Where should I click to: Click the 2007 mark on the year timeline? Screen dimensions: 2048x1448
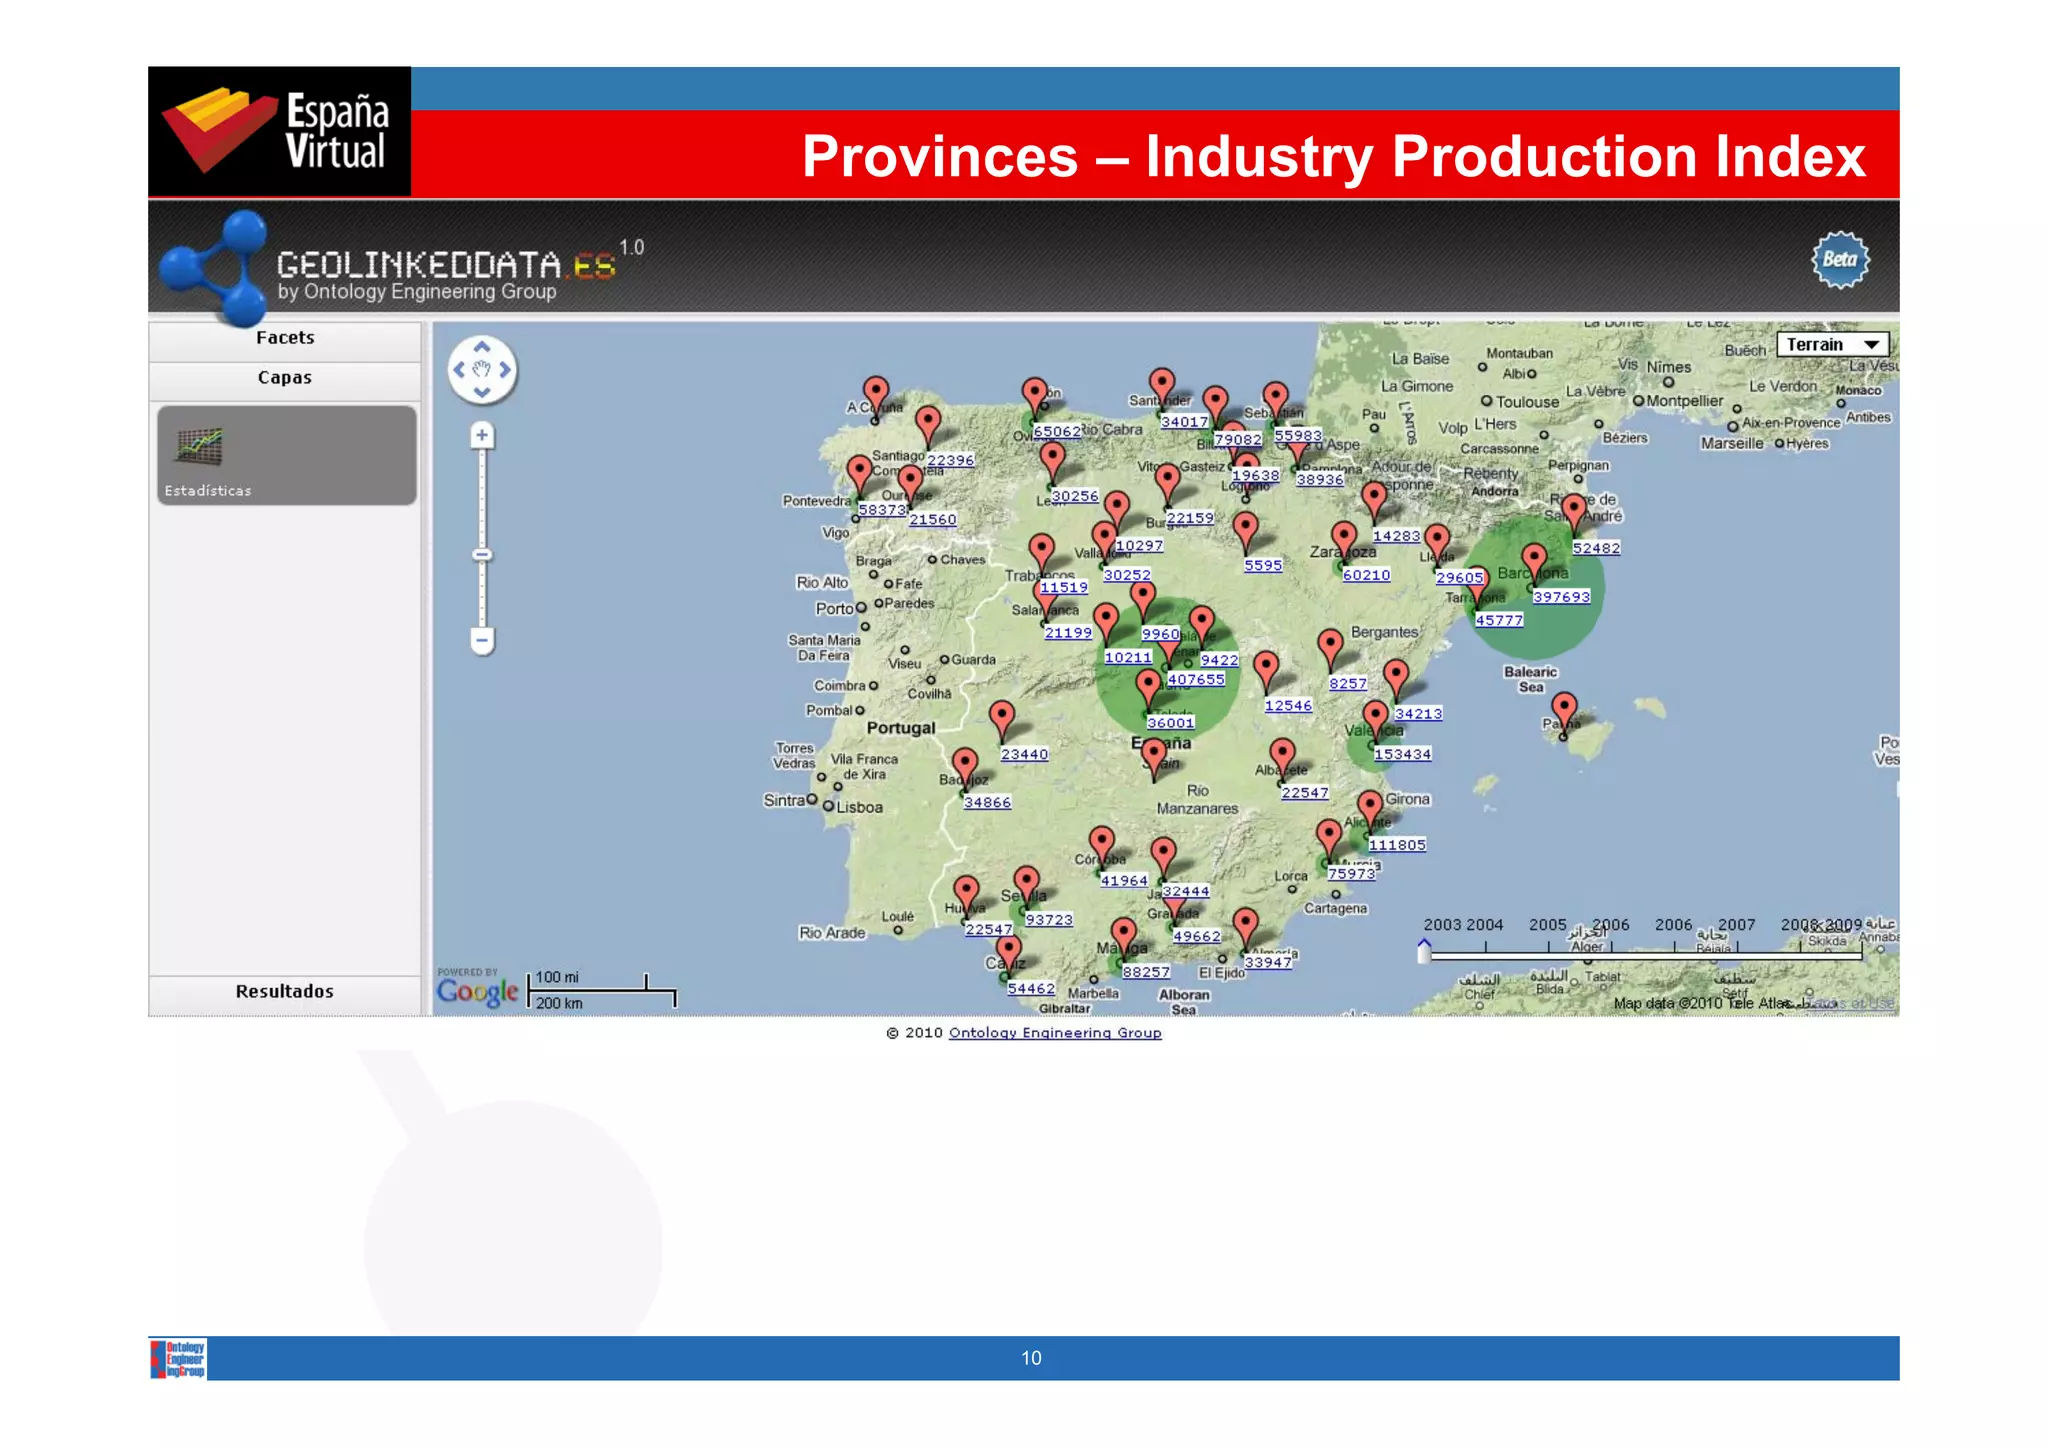1737,946
